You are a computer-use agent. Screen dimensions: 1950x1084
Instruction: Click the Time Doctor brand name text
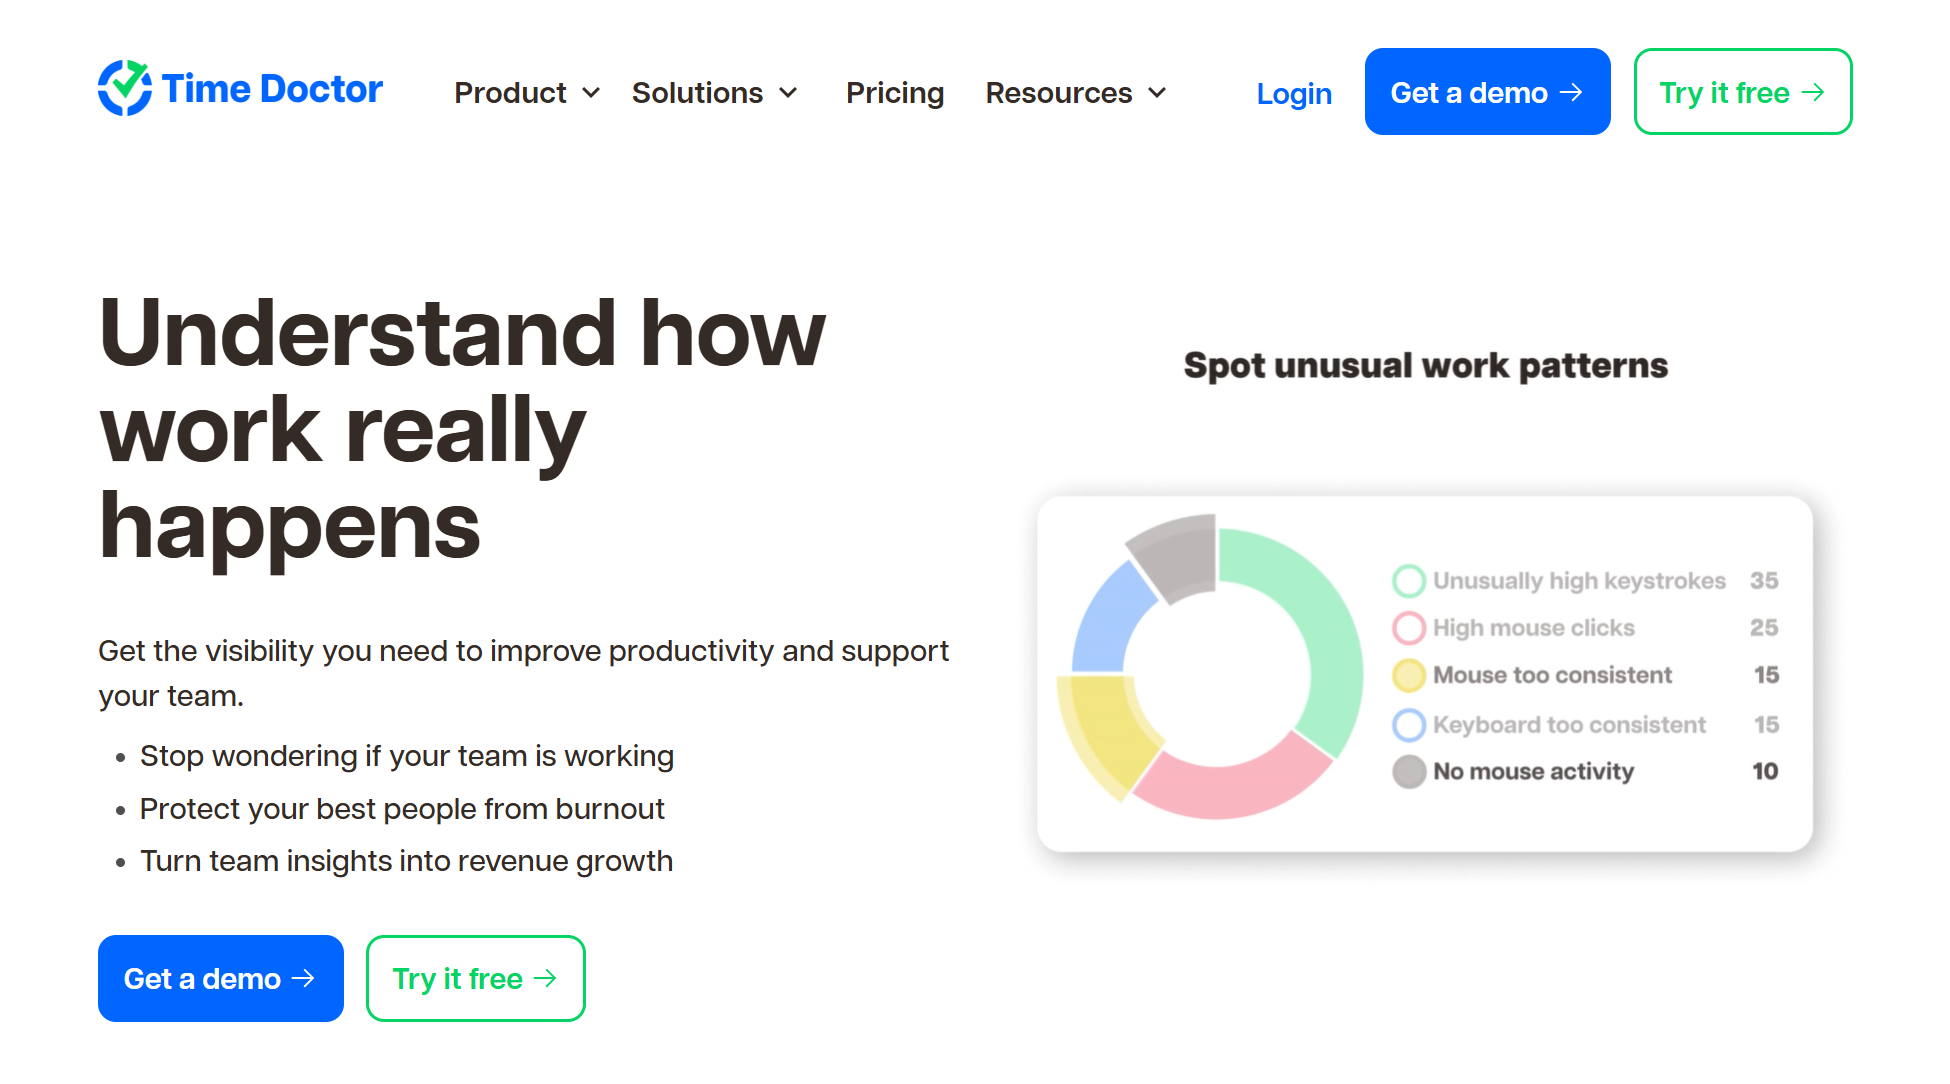point(272,89)
